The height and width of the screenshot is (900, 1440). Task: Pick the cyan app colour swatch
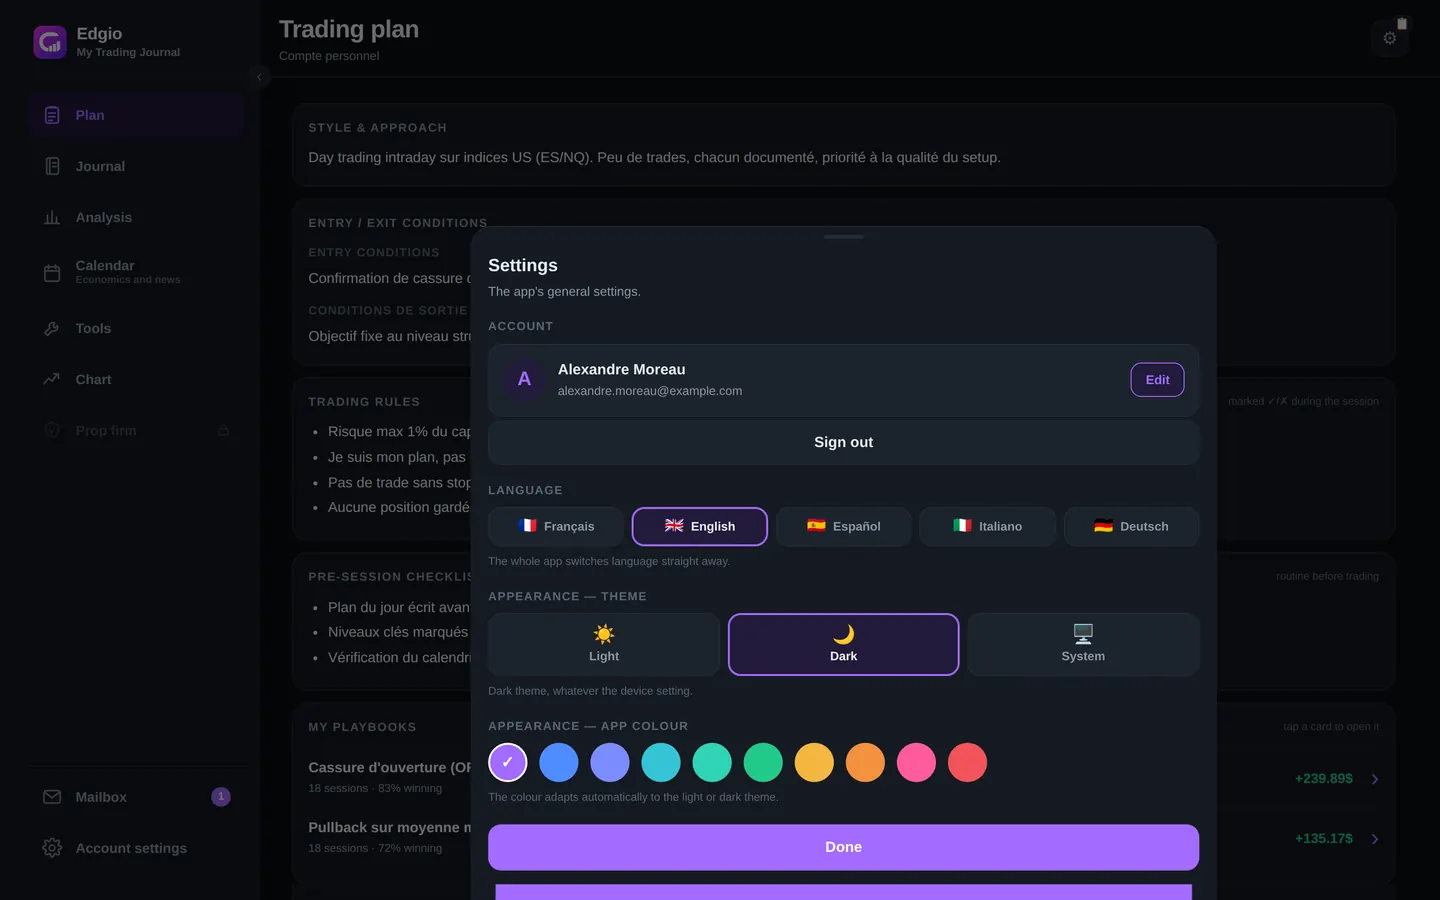click(x=661, y=762)
